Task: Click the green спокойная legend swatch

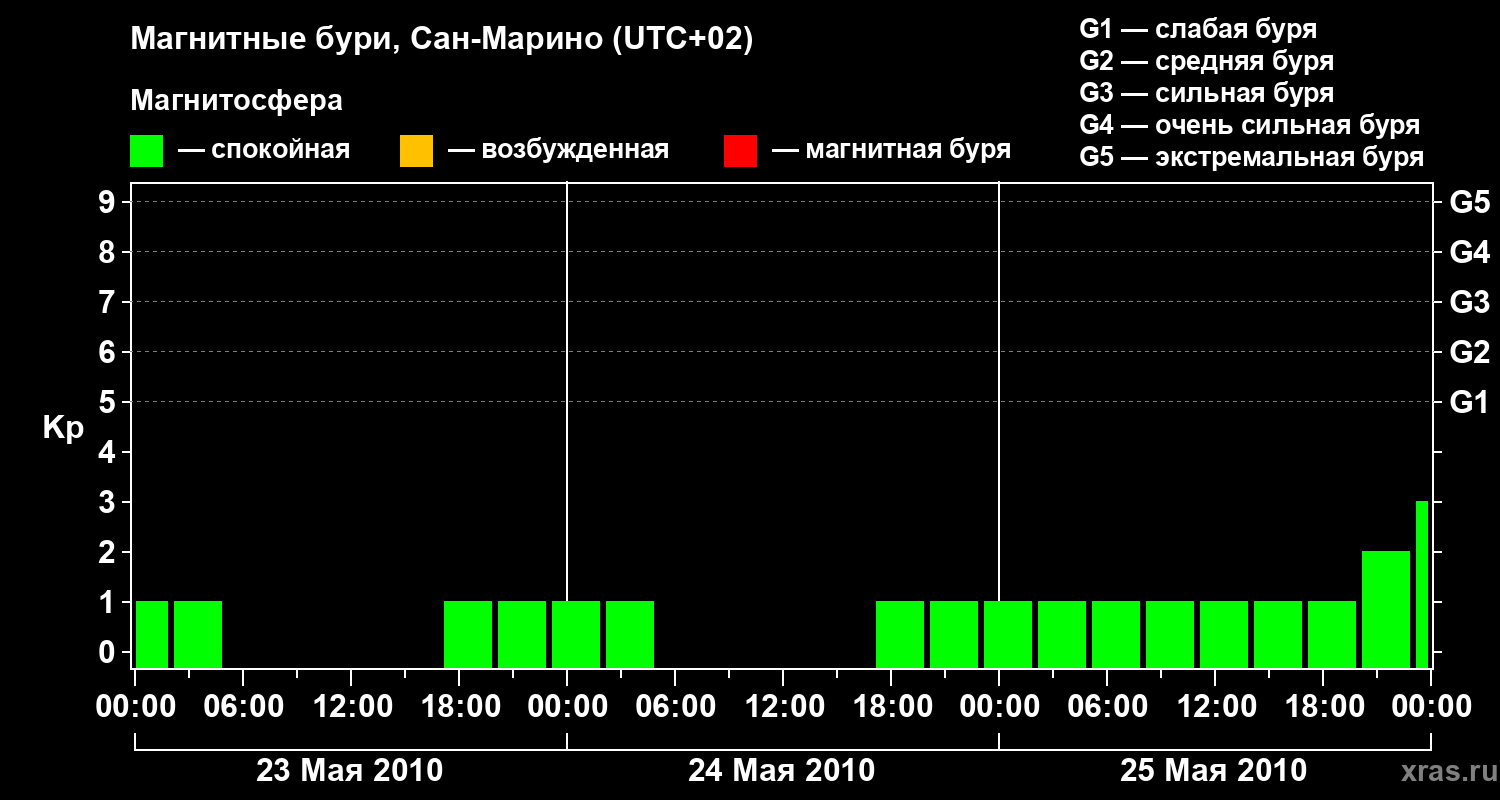Action: tap(146, 151)
